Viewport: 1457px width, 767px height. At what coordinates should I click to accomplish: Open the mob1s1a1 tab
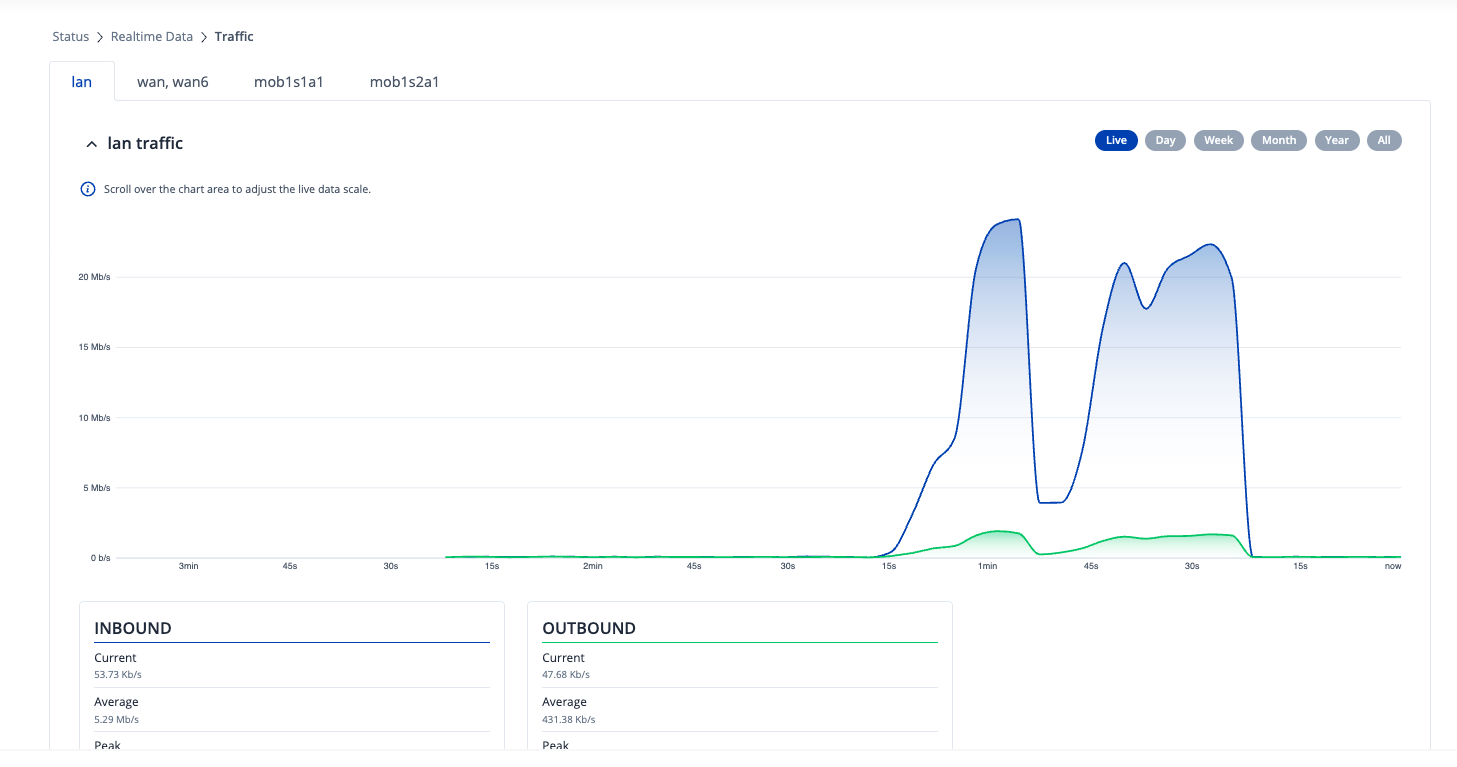tap(288, 82)
